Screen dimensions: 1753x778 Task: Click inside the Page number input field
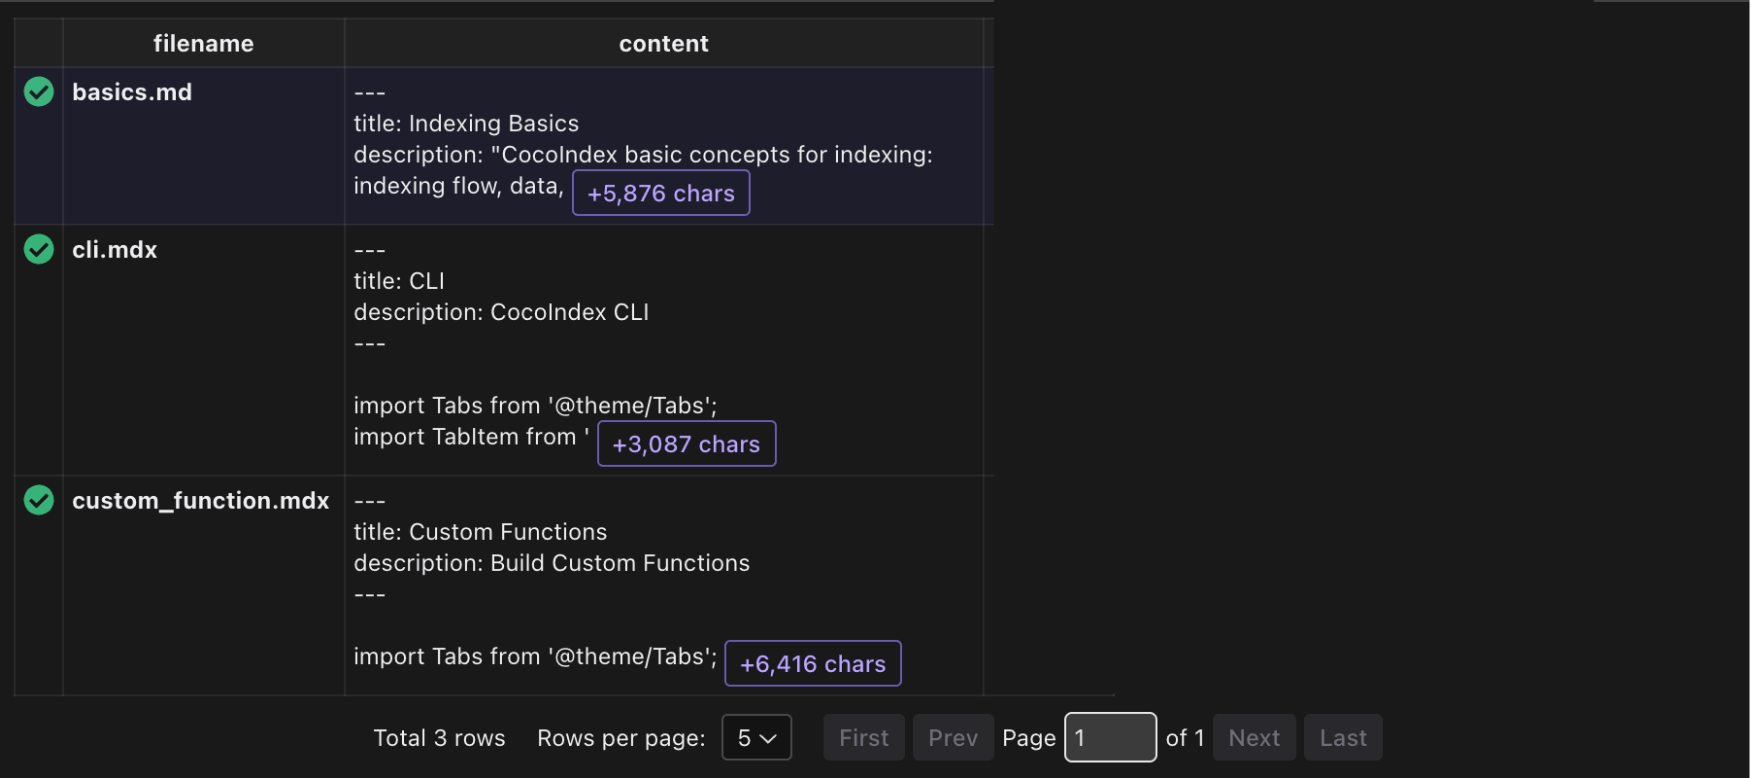[1110, 737]
